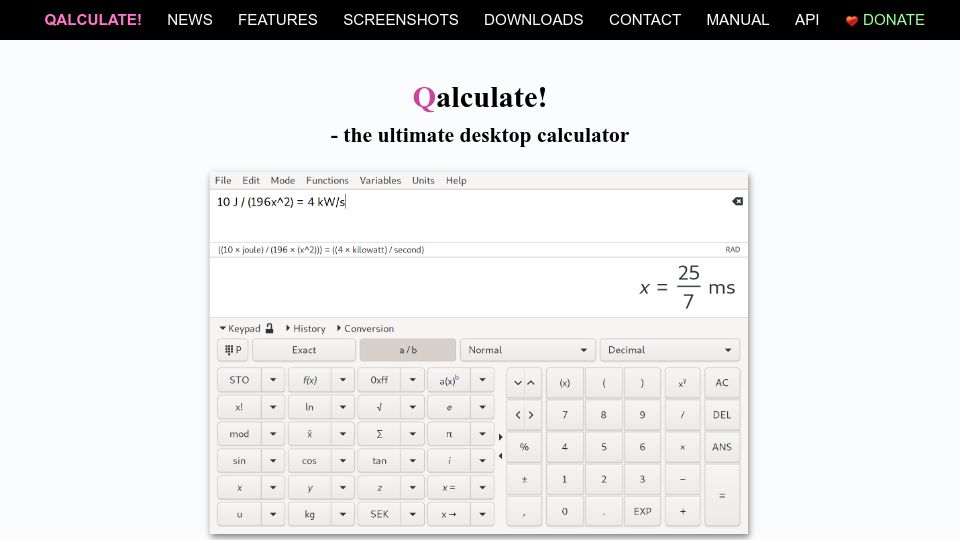Click the imaginary unit i button

[449, 461]
